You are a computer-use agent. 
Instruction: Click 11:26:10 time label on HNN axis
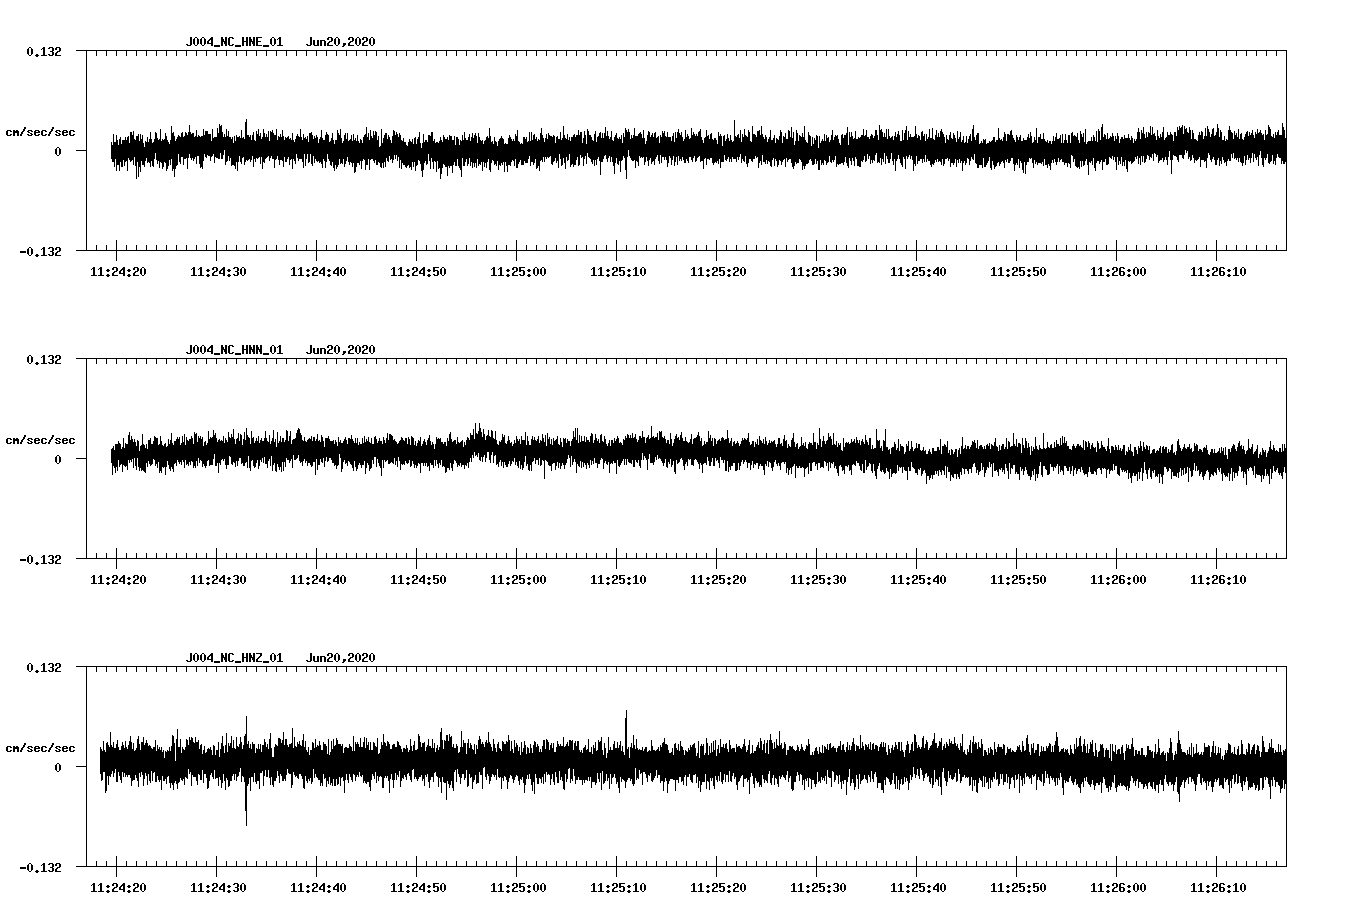click(1218, 580)
